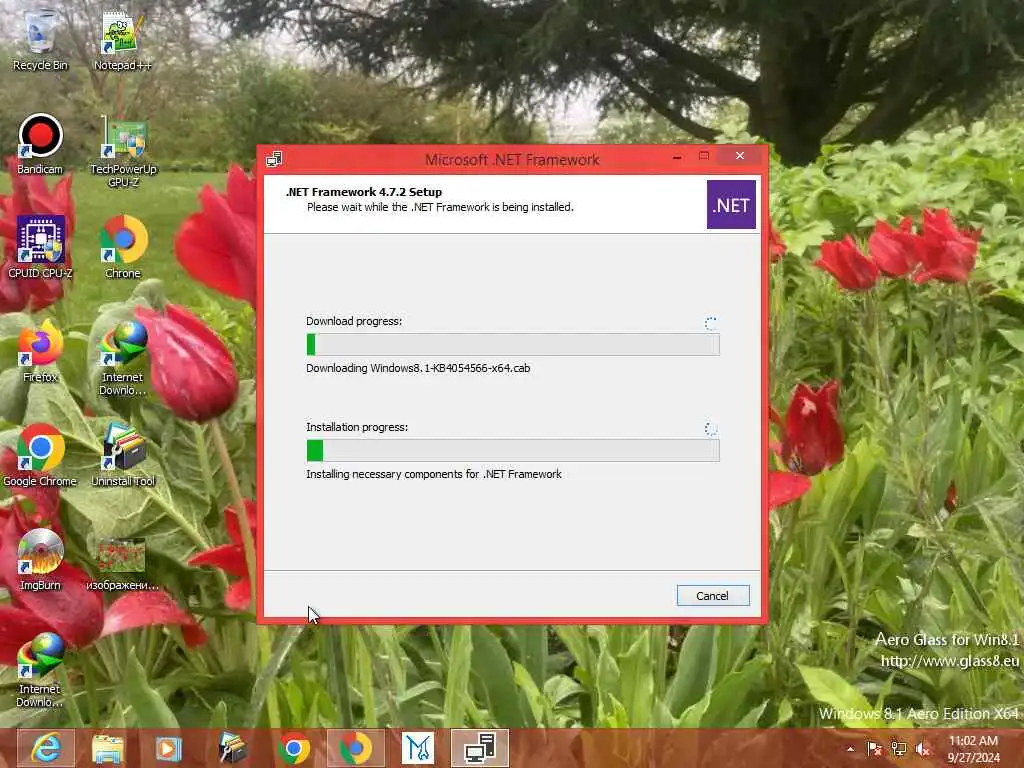
Task: Minimize the Microsoft .NET Framework window
Action: pos(677,157)
